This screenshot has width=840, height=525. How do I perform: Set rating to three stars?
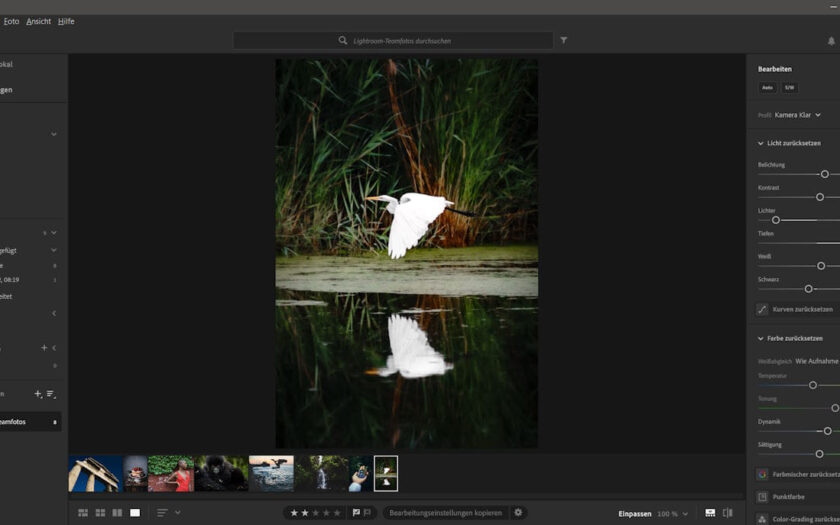316,513
